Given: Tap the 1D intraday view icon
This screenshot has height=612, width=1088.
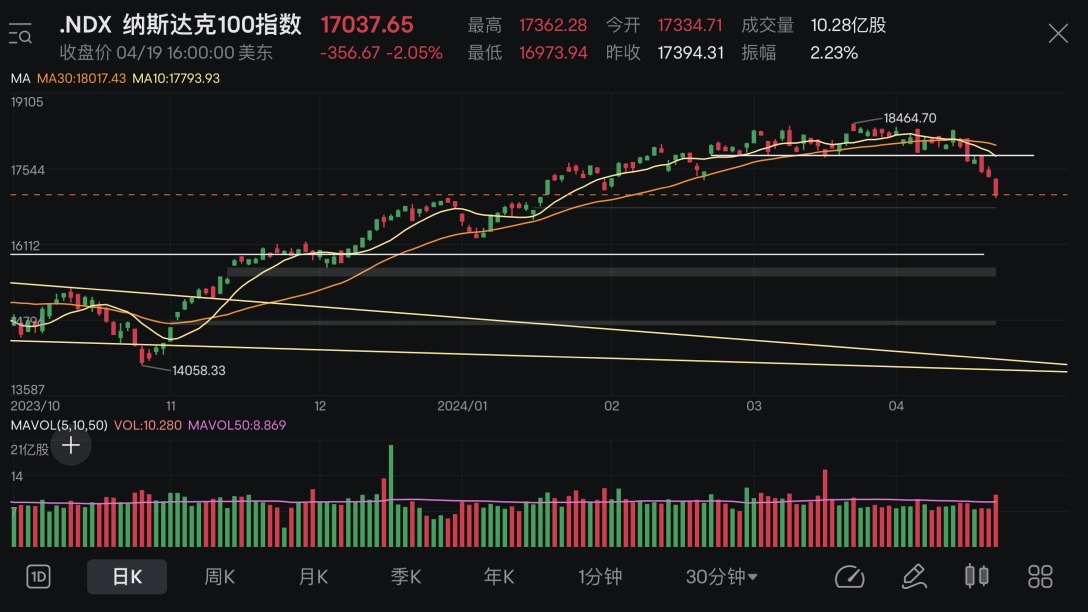Looking at the screenshot, I should pos(38,576).
